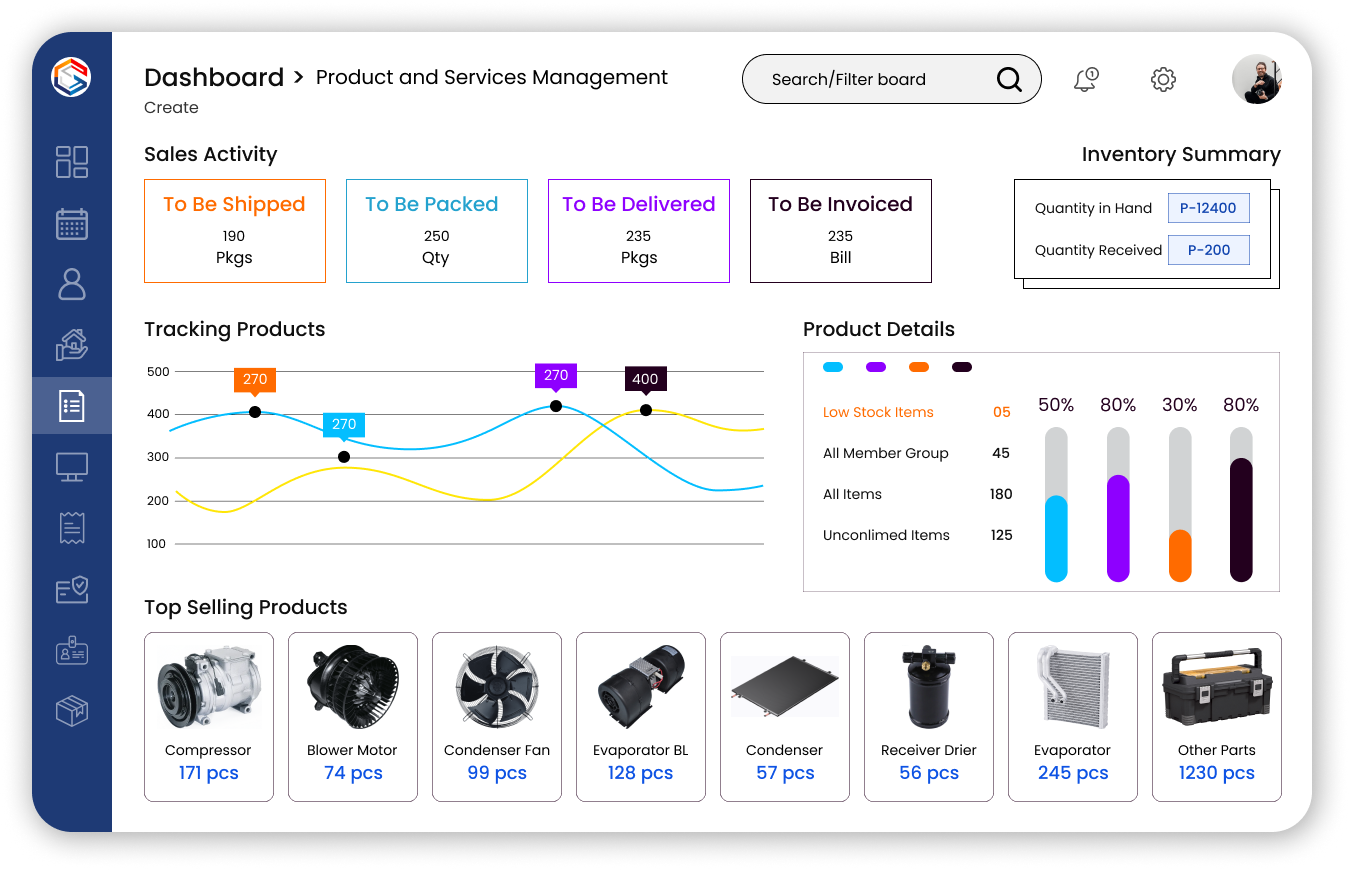1350x870 pixels.
Task: Click the app logo in the sidebar
Action: tap(71, 77)
